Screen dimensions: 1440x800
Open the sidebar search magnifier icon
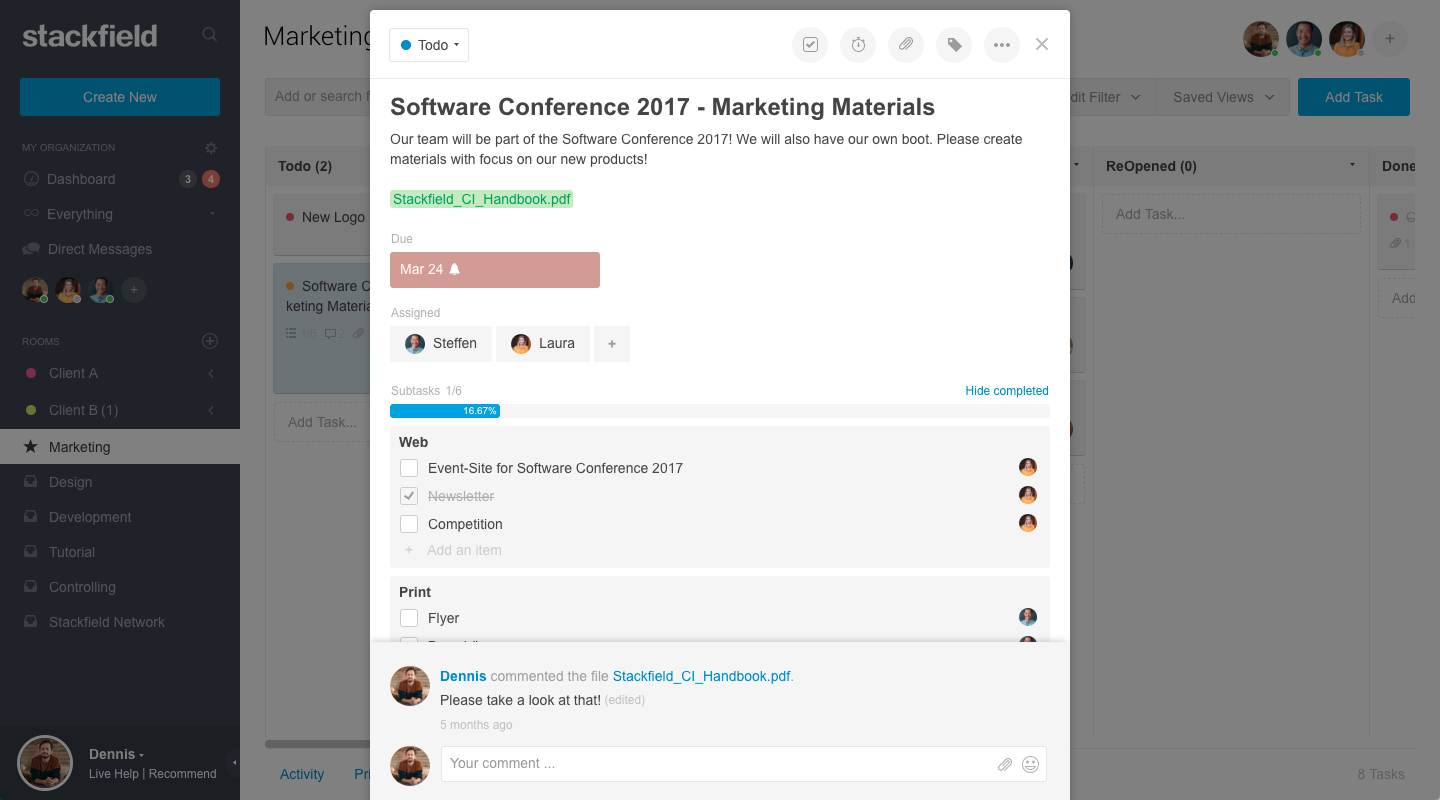coord(210,35)
